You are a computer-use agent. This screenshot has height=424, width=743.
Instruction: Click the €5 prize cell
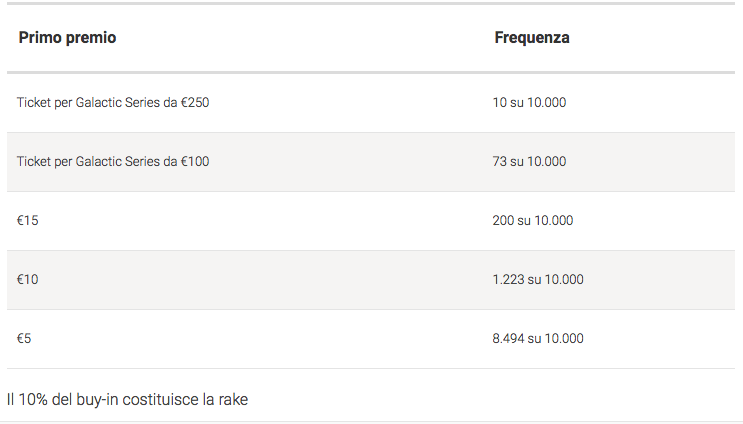point(24,338)
